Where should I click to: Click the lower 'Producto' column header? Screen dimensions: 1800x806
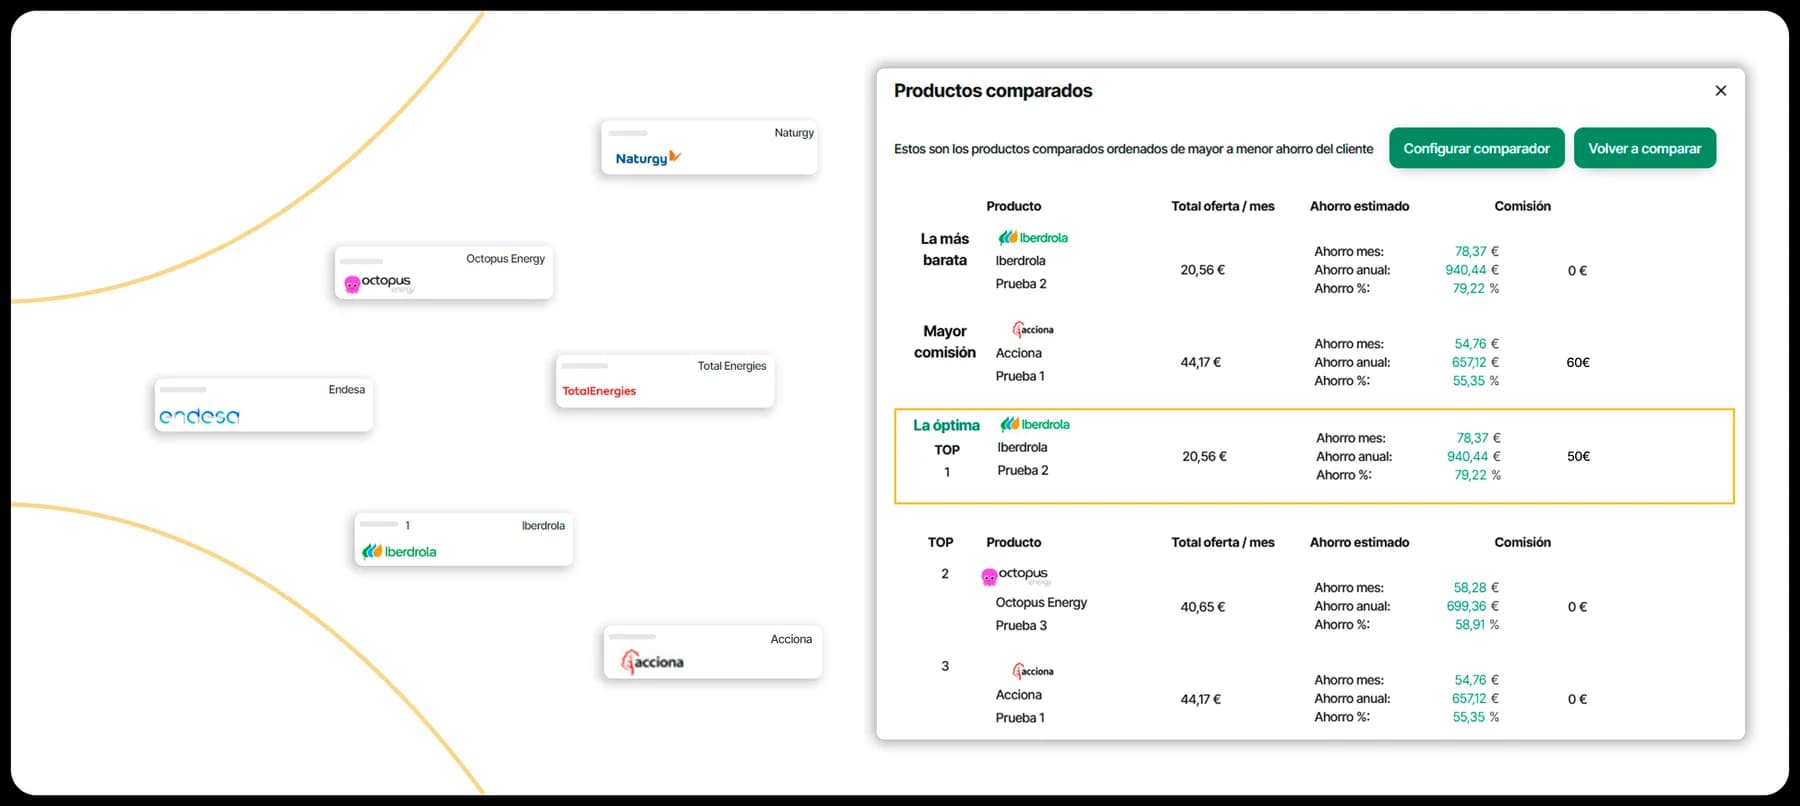pos(1014,542)
